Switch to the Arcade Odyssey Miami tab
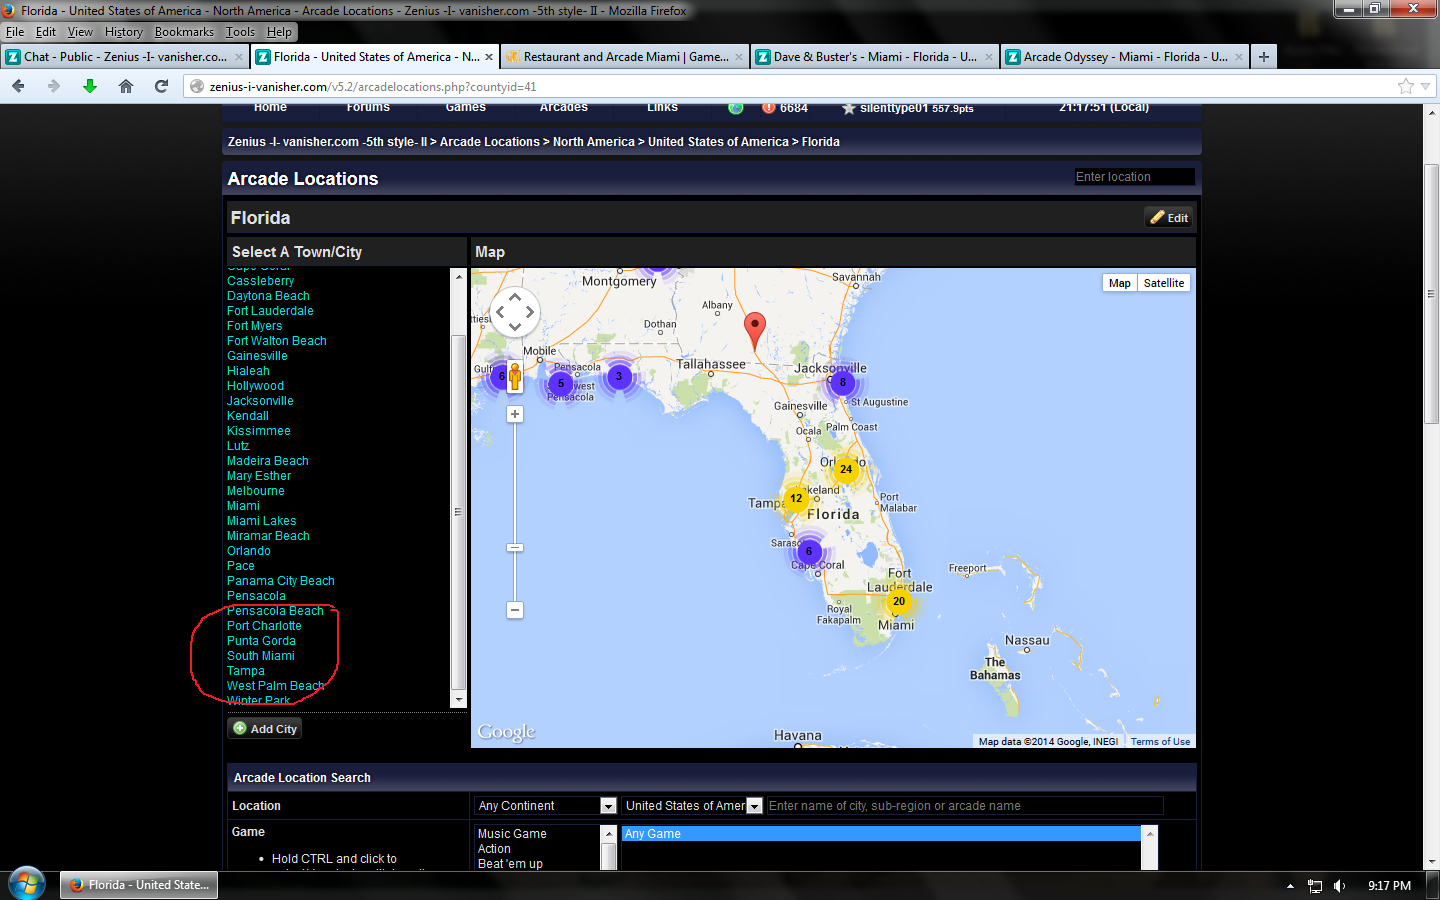The image size is (1440, 900). pos(1125,57)
